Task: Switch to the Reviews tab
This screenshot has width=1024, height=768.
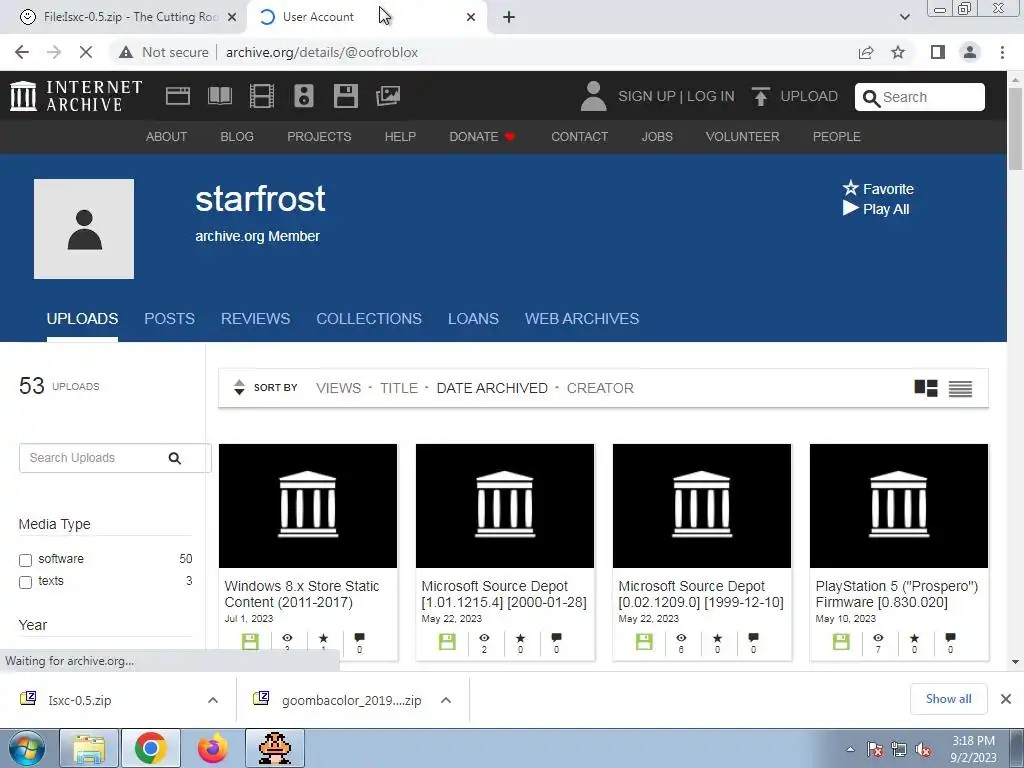Action: (x=255, y=319)
